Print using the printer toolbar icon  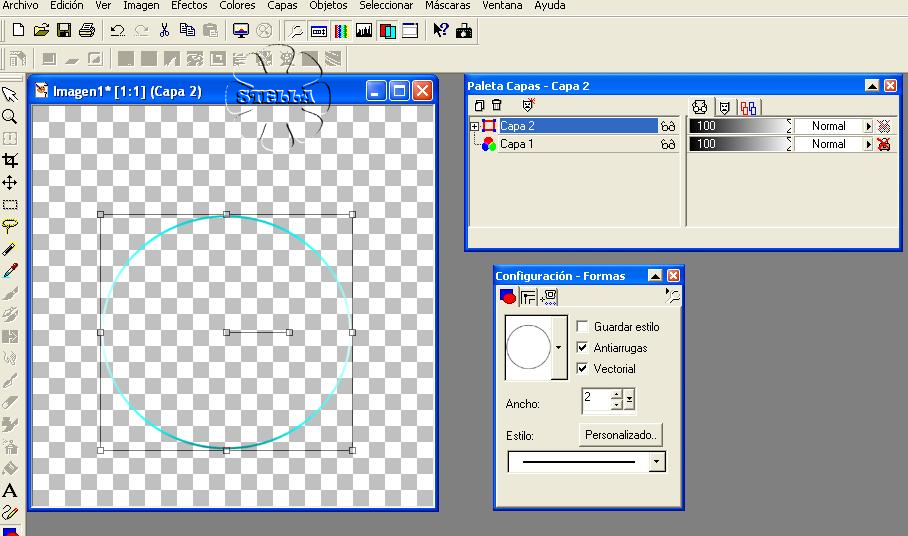[87, 30]
